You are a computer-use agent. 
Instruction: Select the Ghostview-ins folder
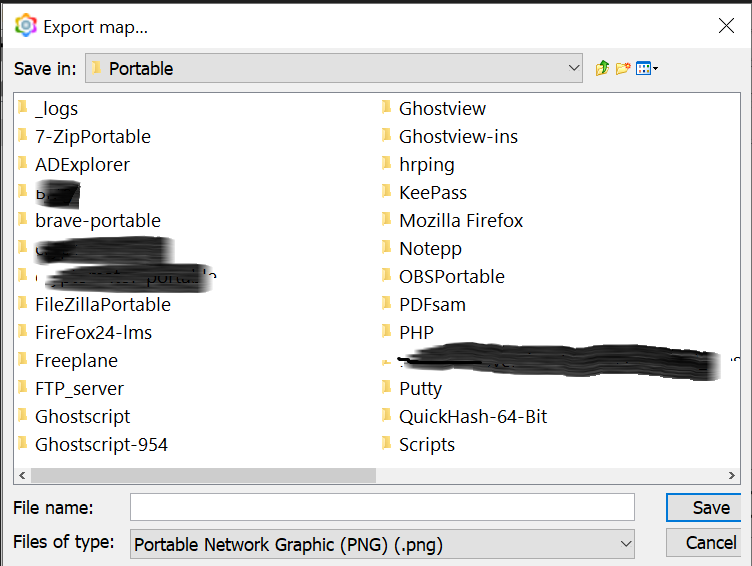click(458, 137)
